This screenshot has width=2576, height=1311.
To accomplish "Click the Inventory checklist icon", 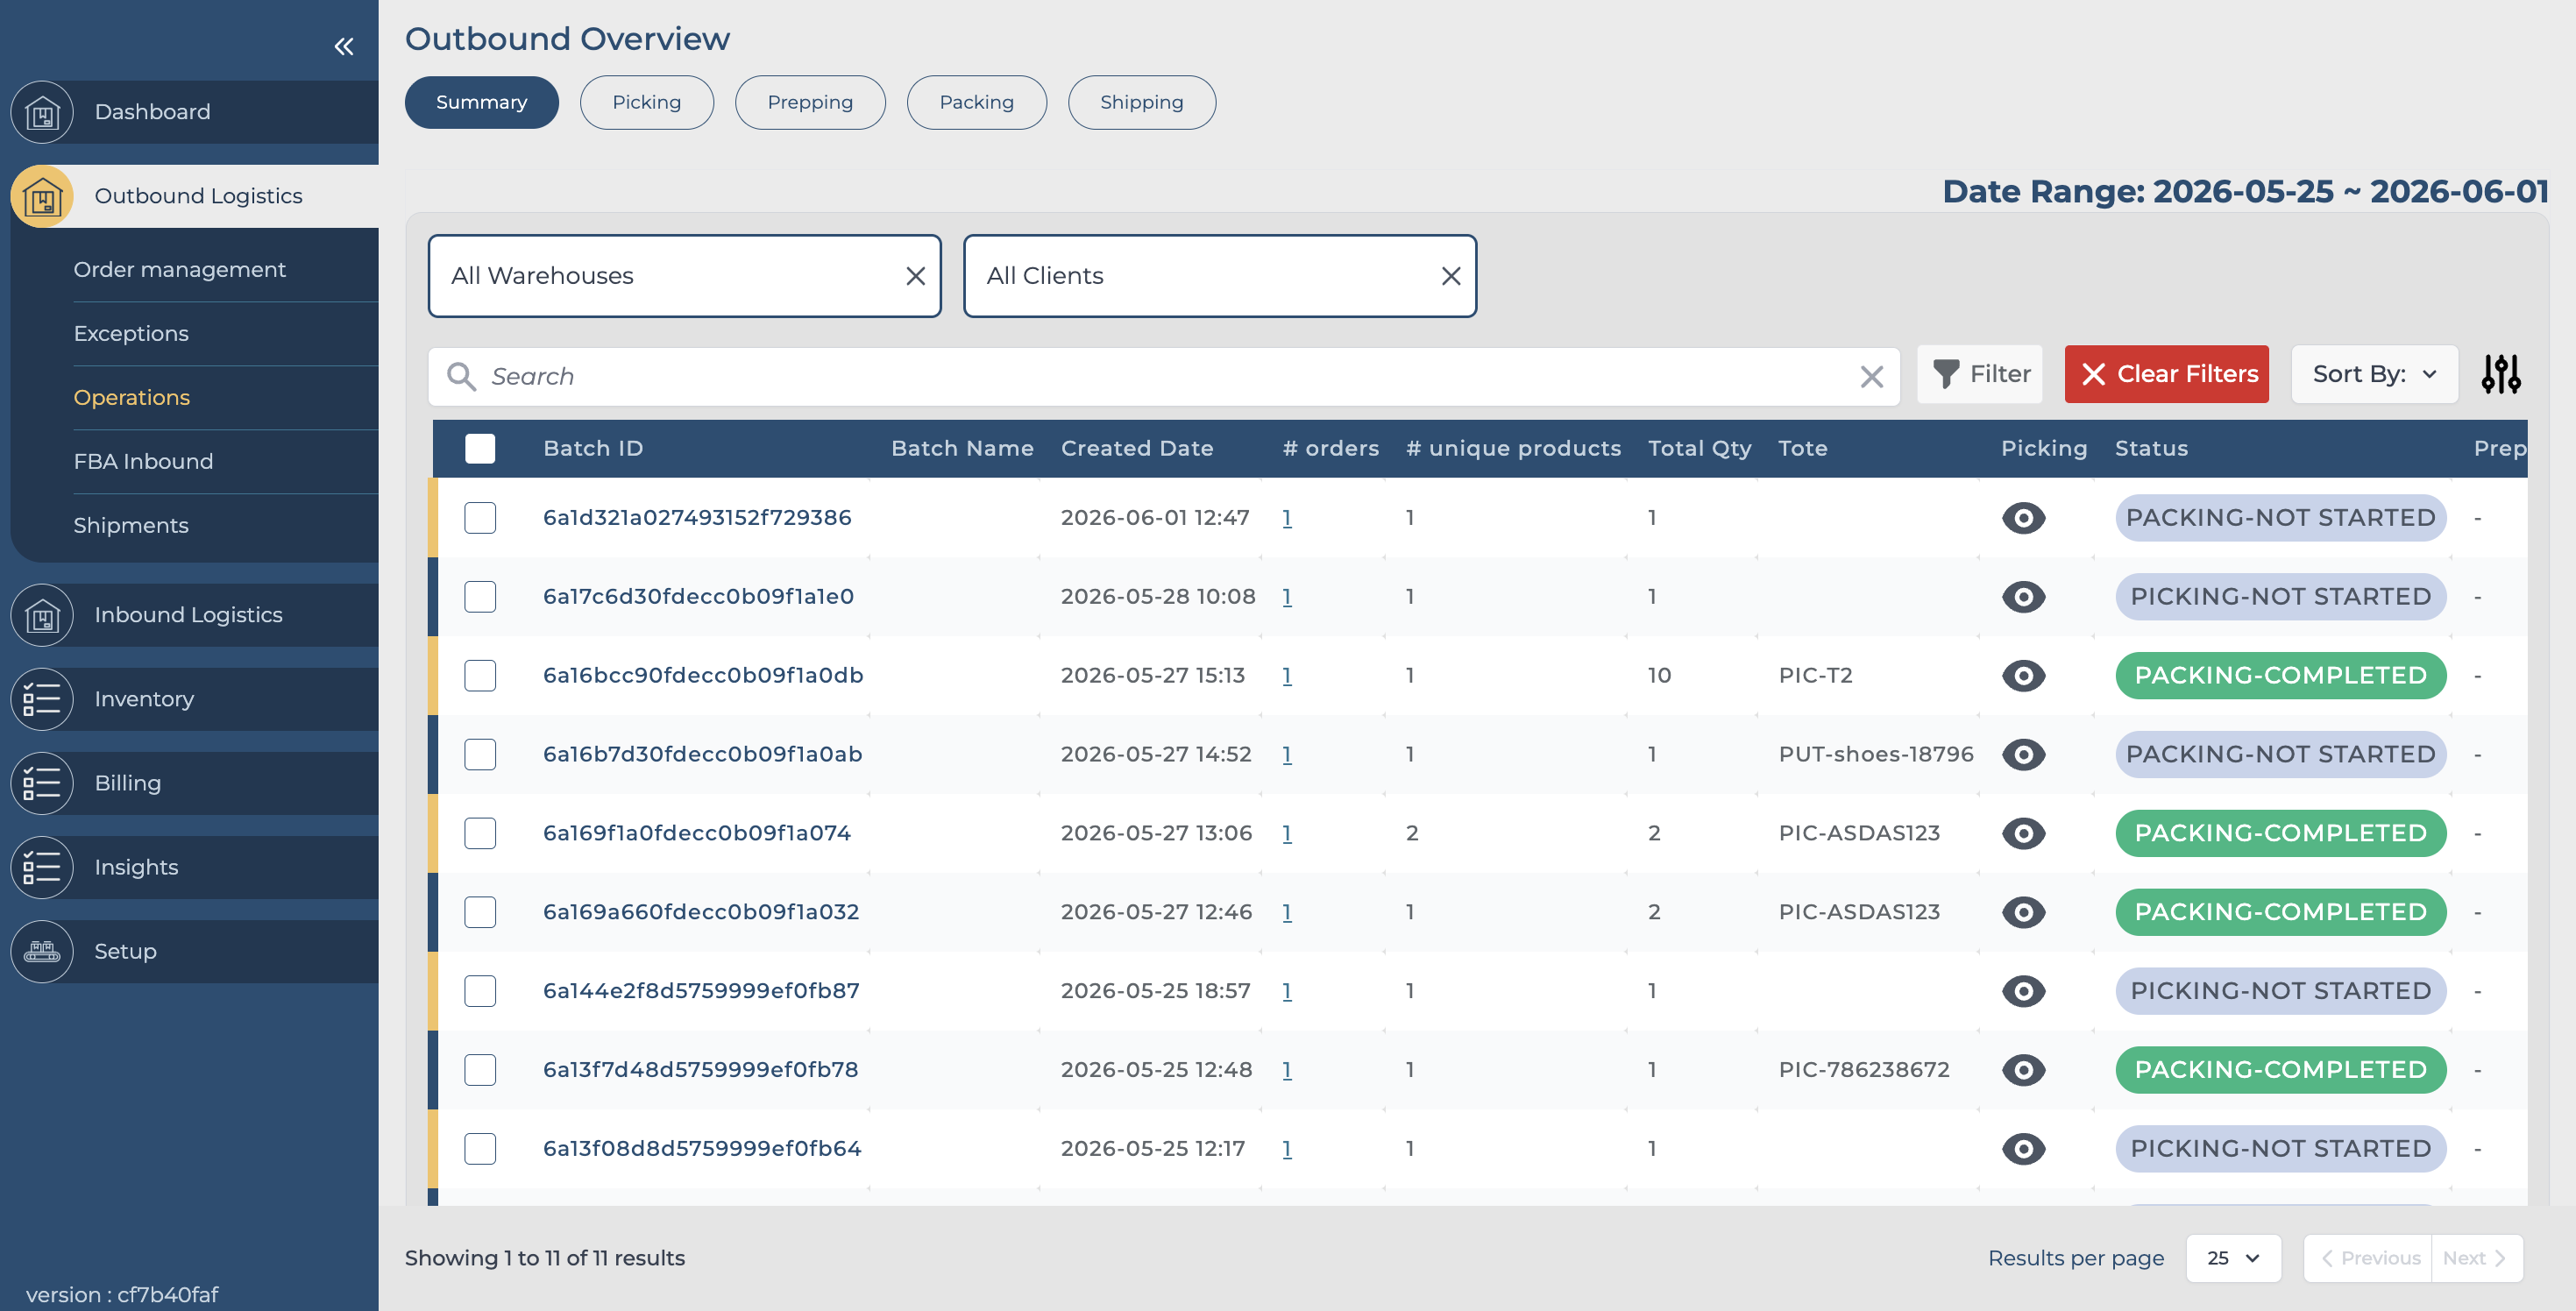I will click(42, 699).
